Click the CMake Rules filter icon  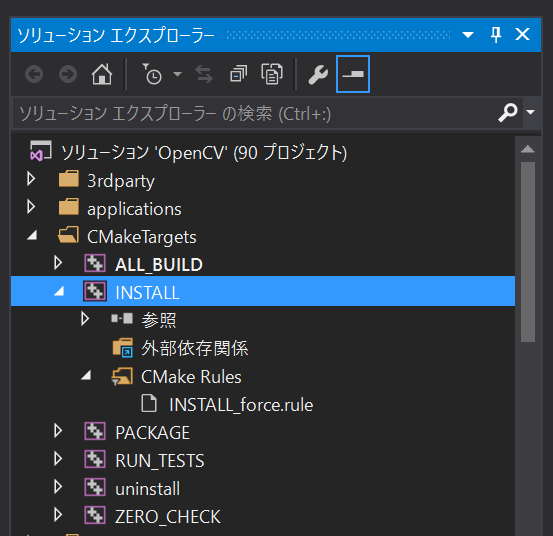click(122, 376)
